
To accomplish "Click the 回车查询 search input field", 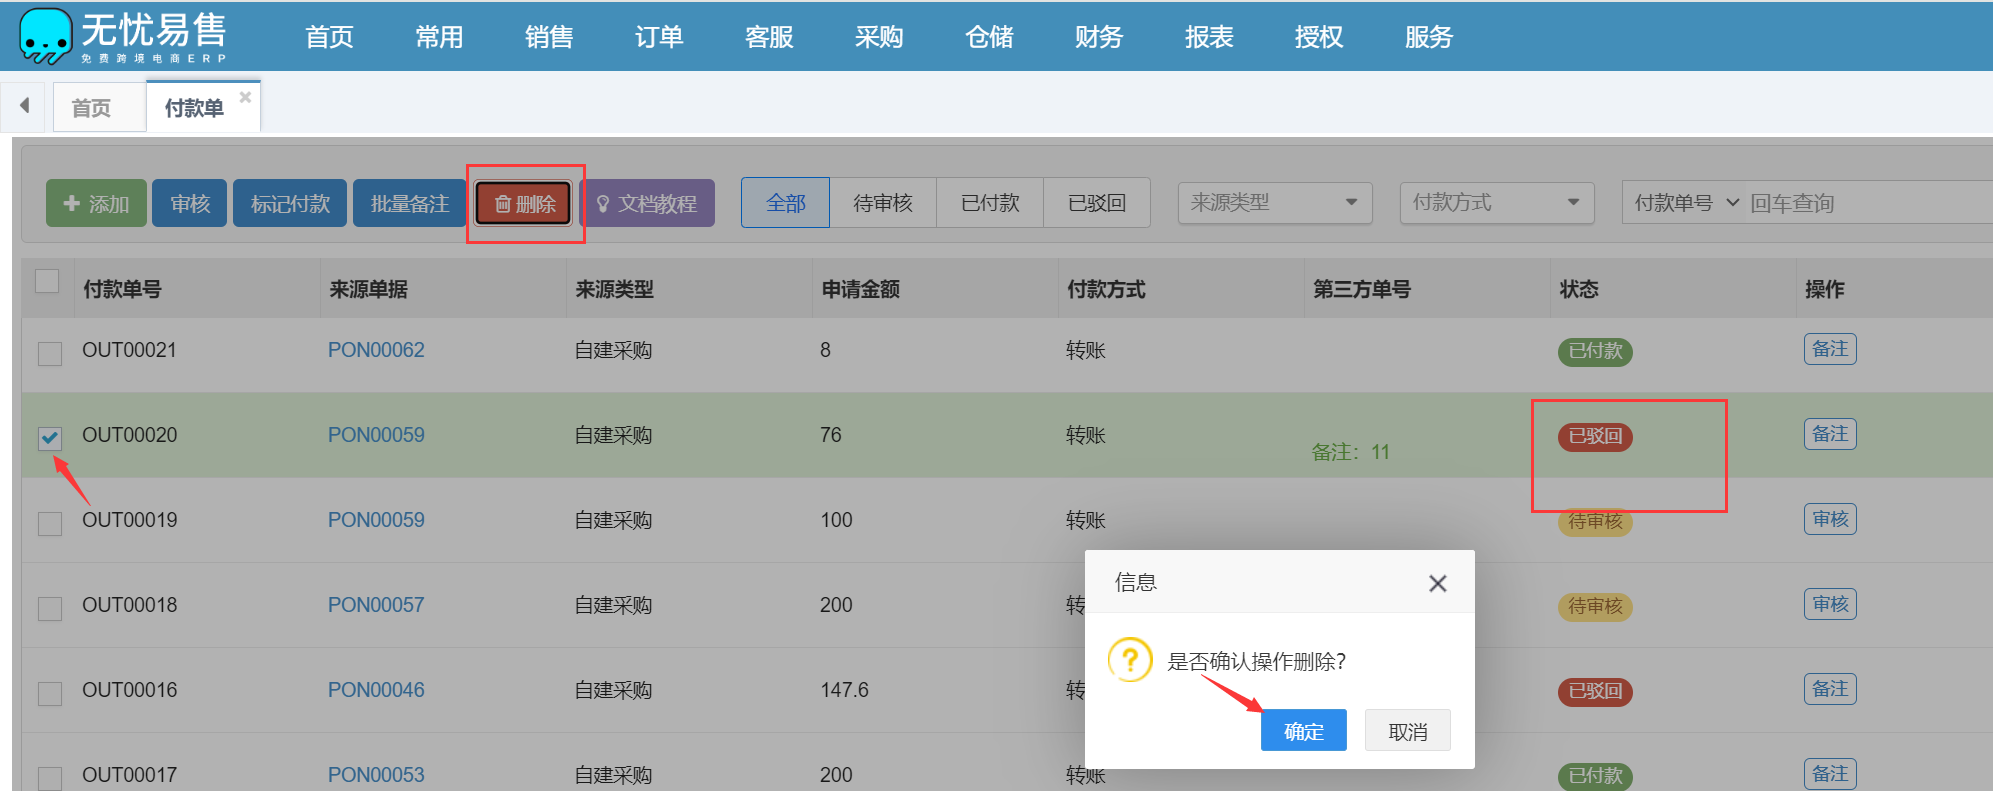I will (x=1860, y=203).
